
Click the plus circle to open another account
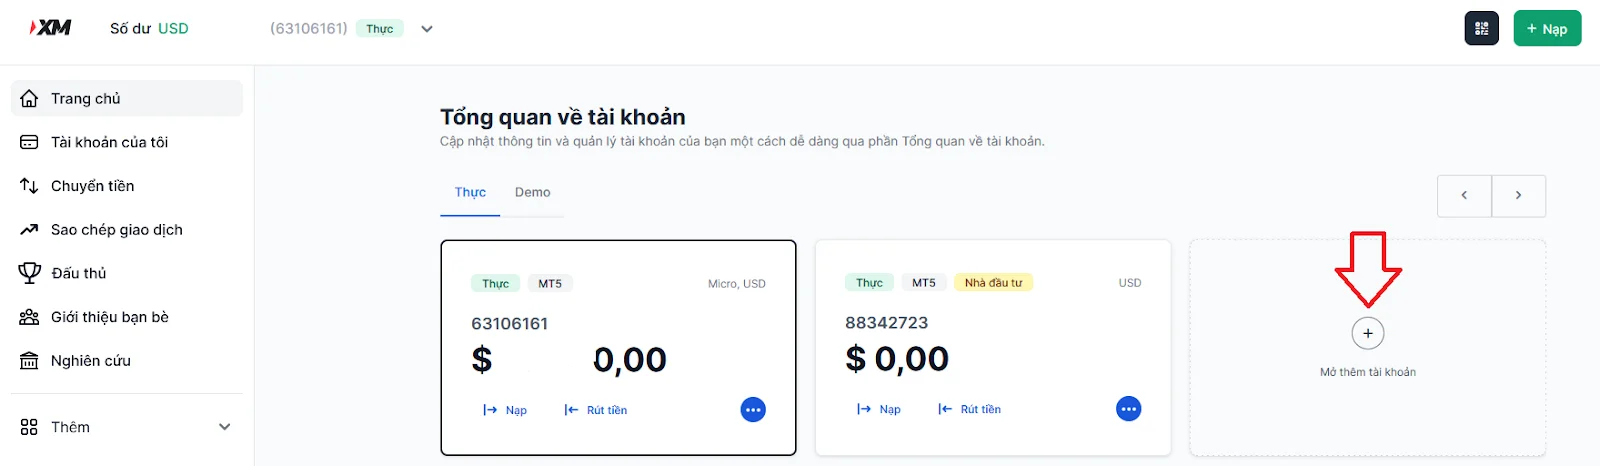(1367, 333)
